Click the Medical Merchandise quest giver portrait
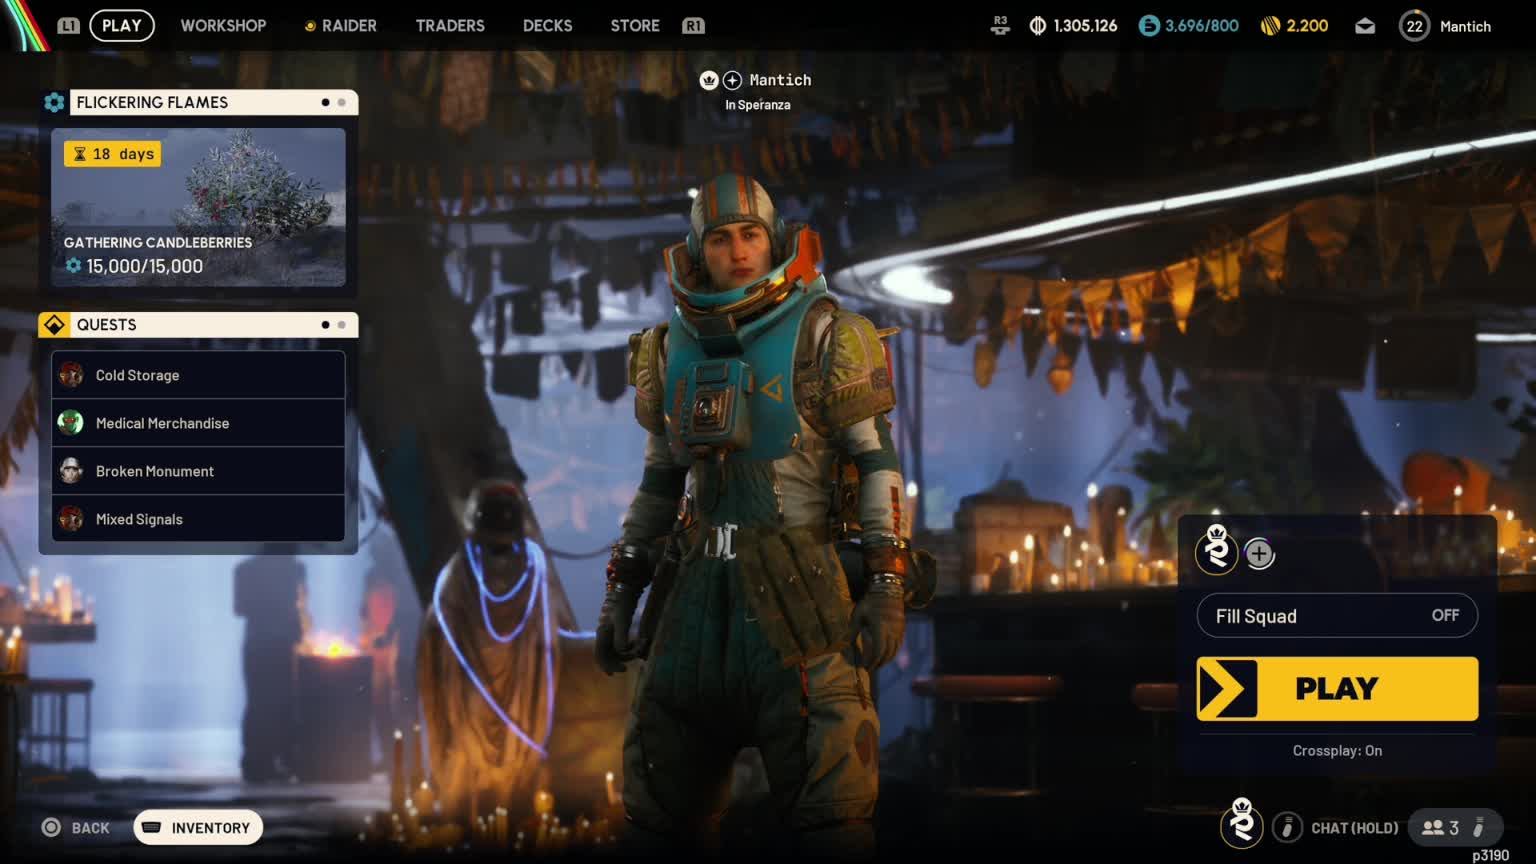 pos(71,423)
